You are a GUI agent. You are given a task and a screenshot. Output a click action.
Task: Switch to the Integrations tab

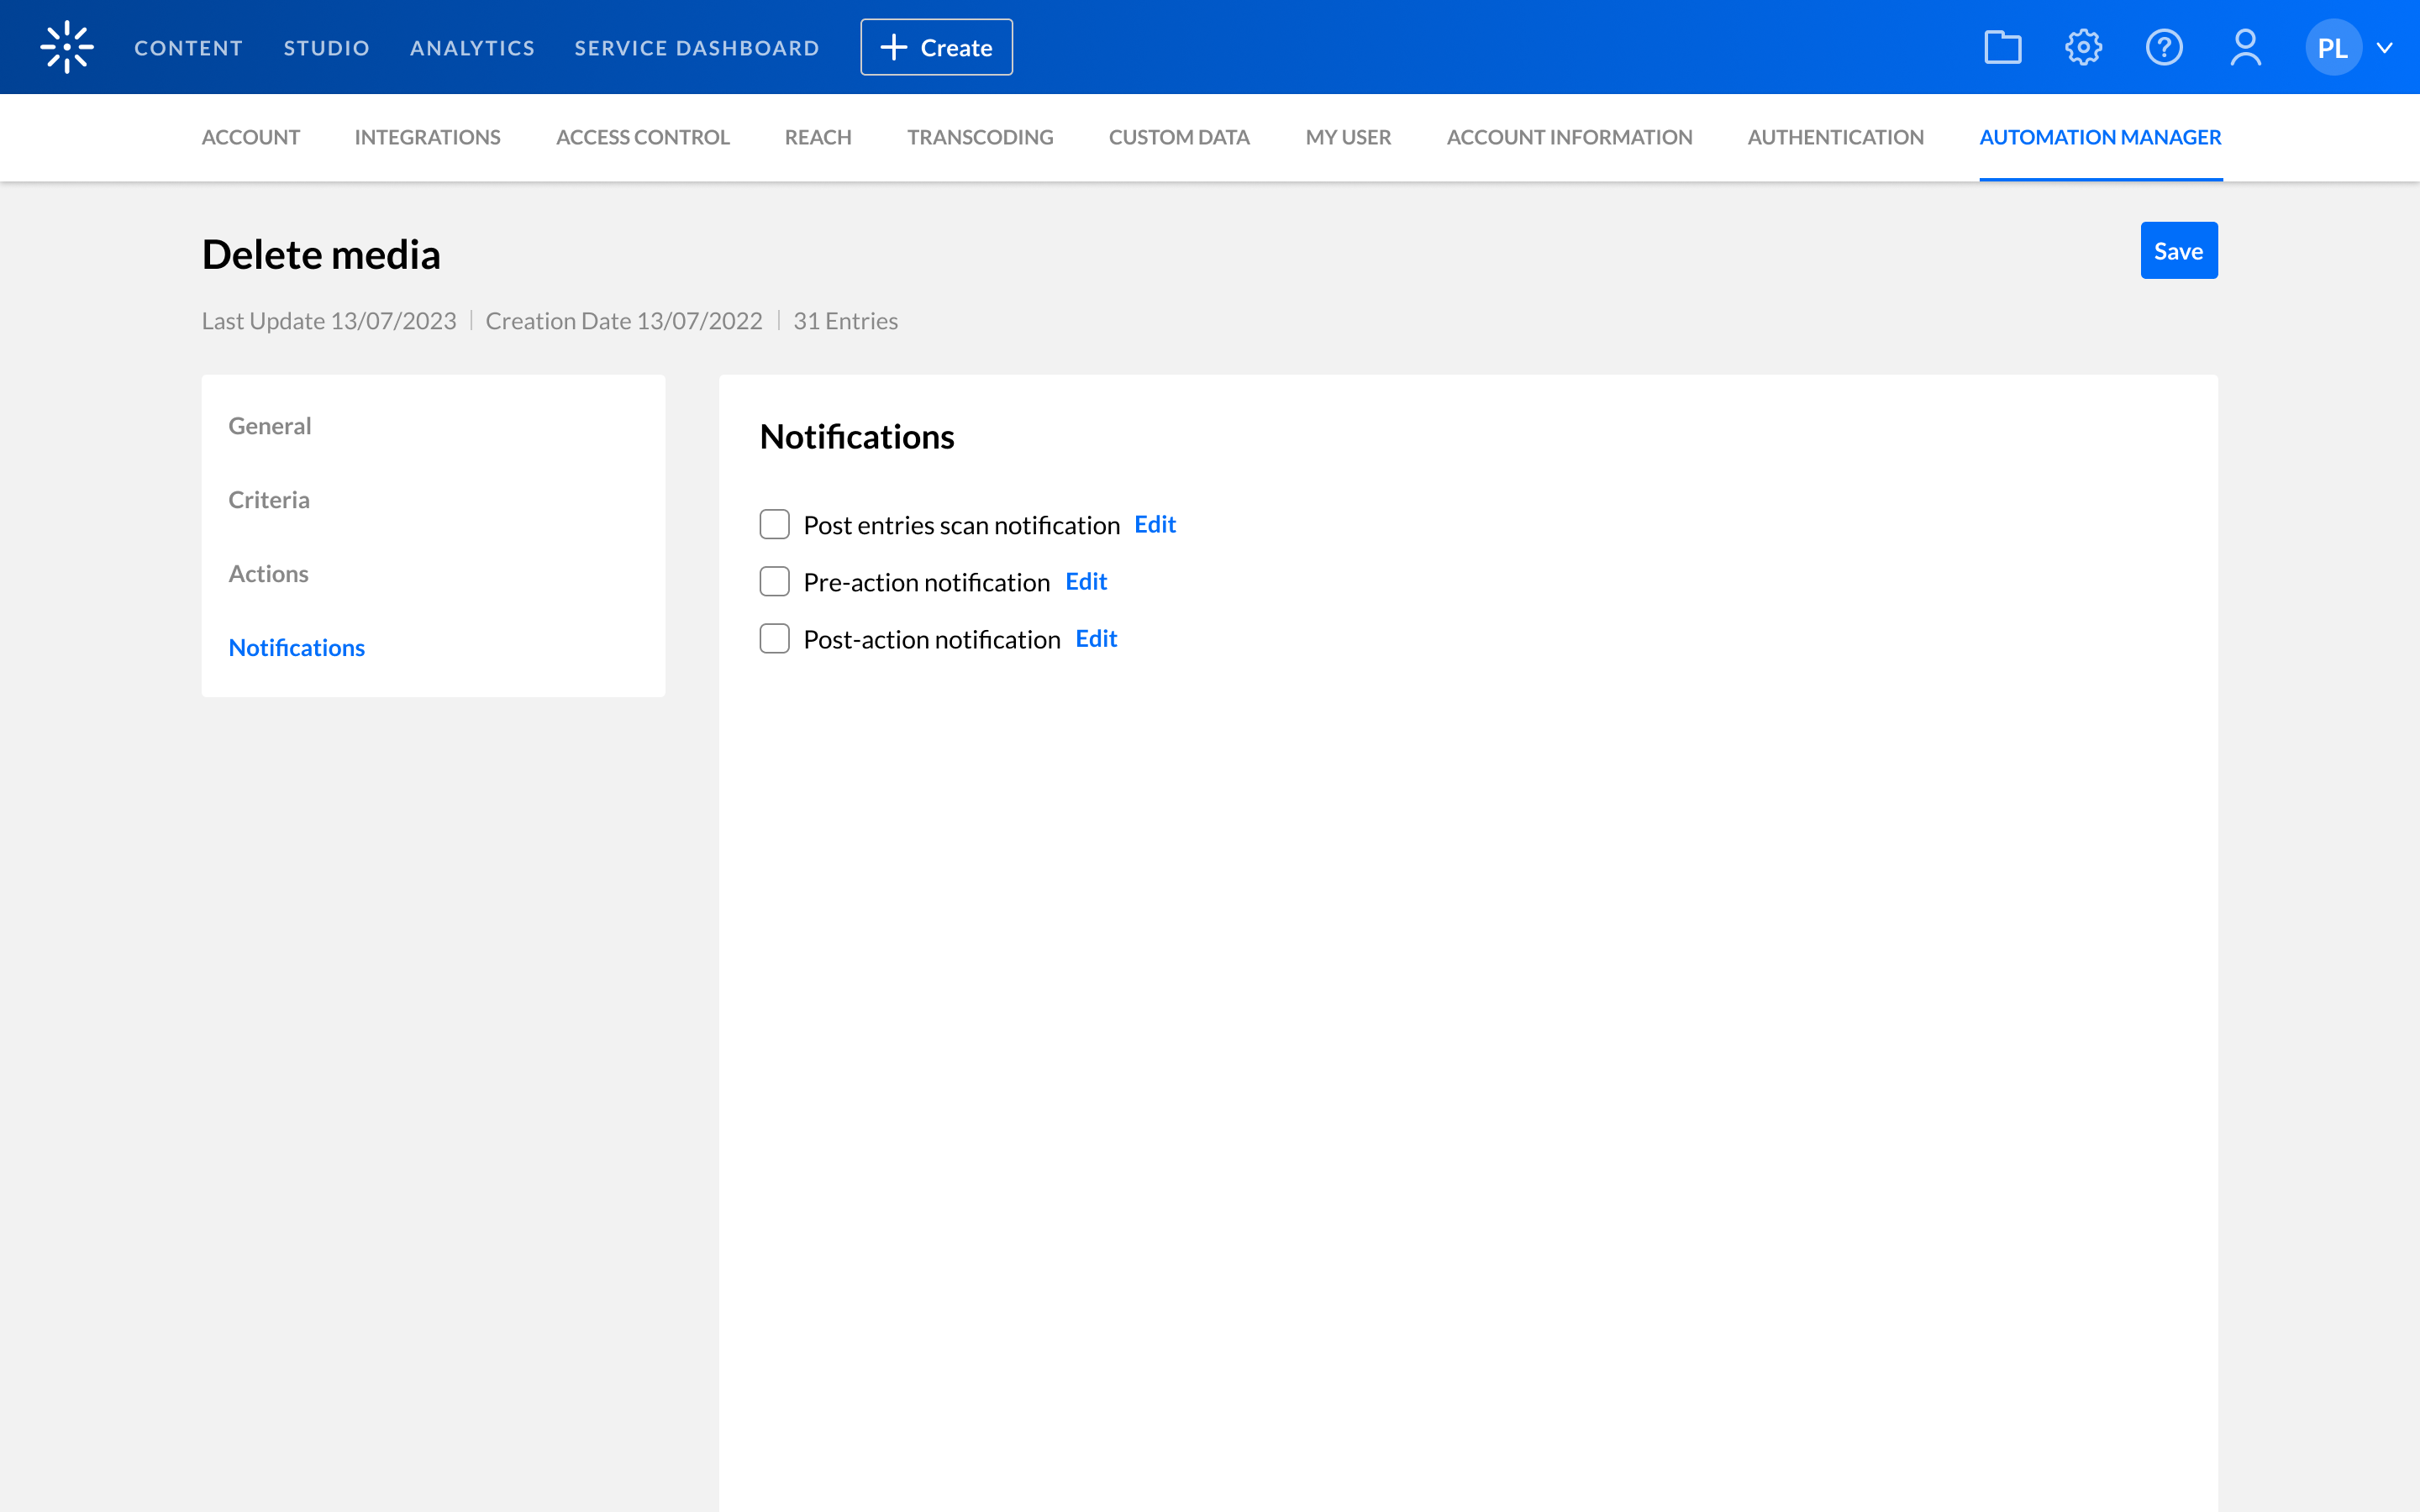tap(427, 137)
